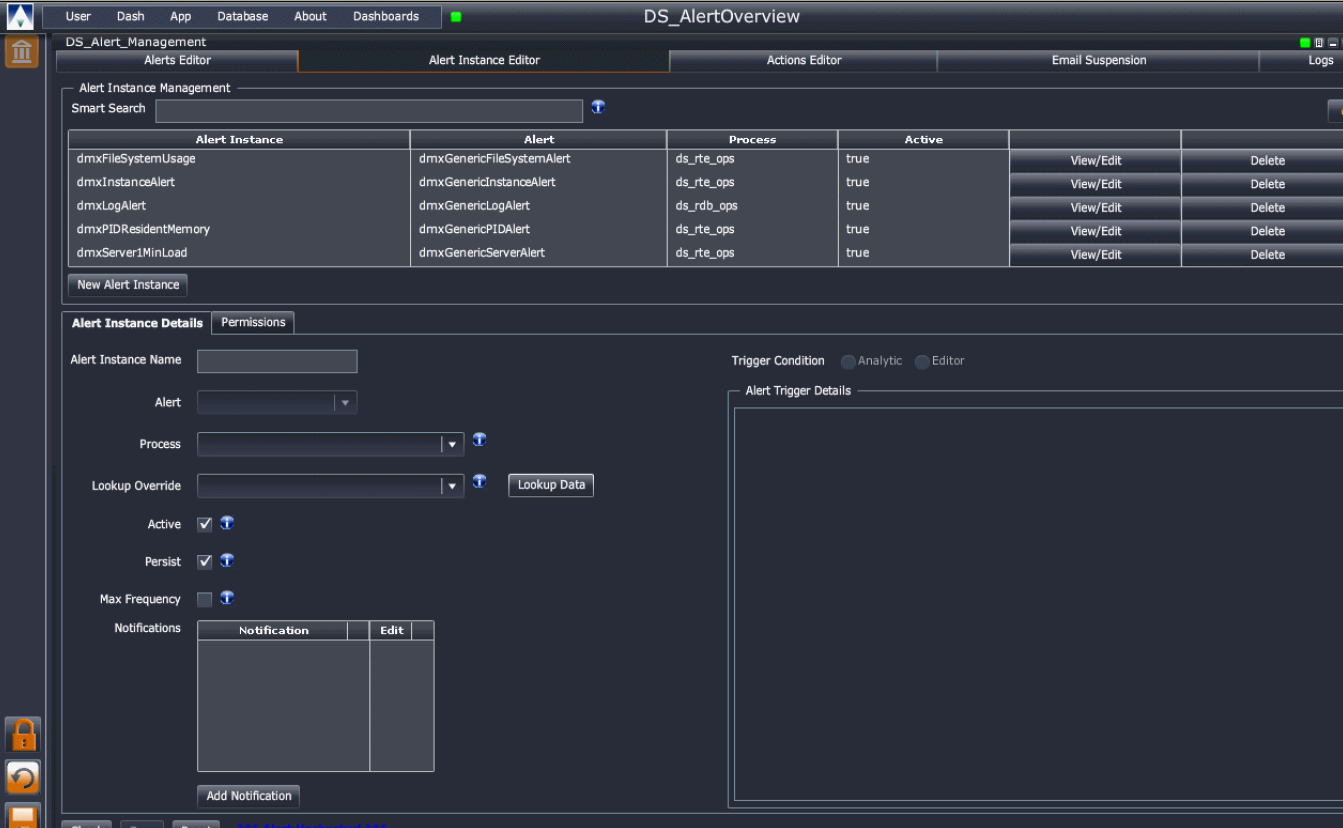This screenshot has width=1343, height=828.
Task: Click the Smart Search input field
Action: [x=369, y=110]
